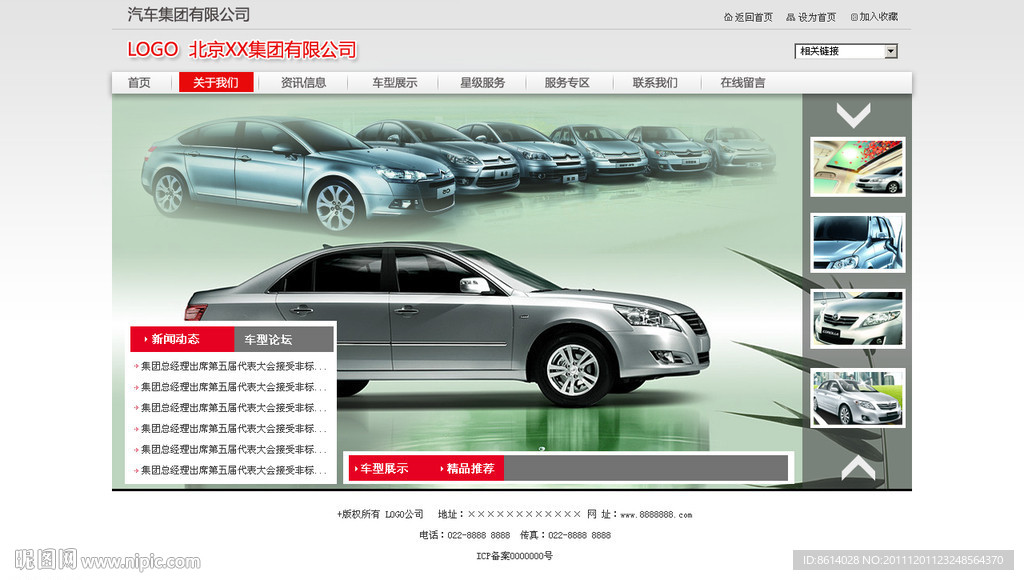The image size is (1024, 580).
Task: Visit the www.8888888.com website link
Action: (x=658, y=513)
